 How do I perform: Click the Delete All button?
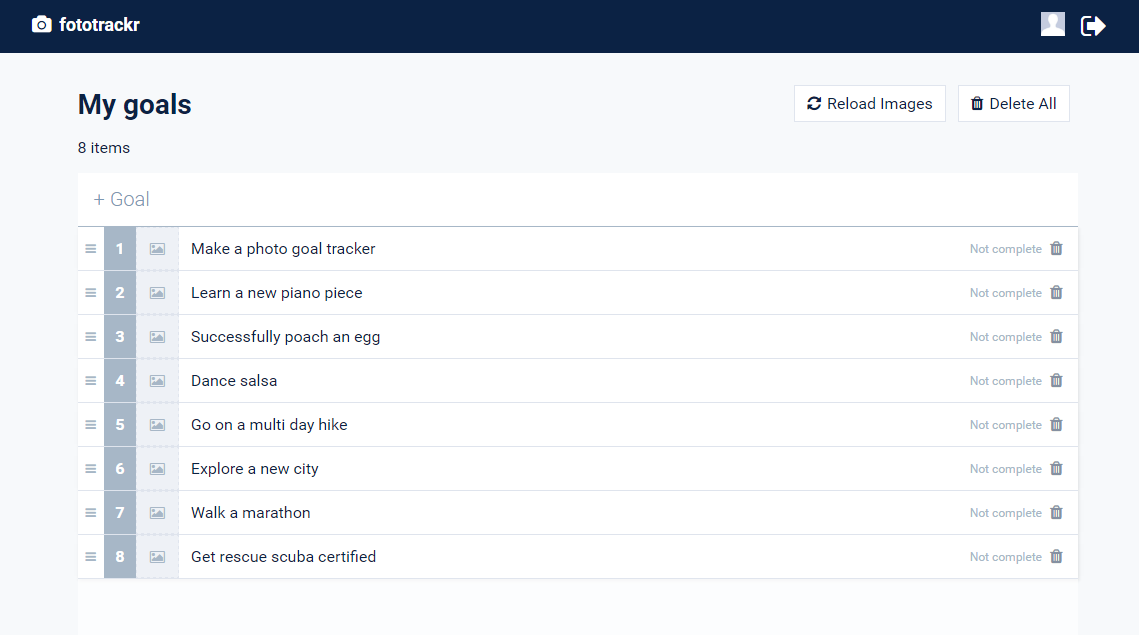tap(1013, 104)
